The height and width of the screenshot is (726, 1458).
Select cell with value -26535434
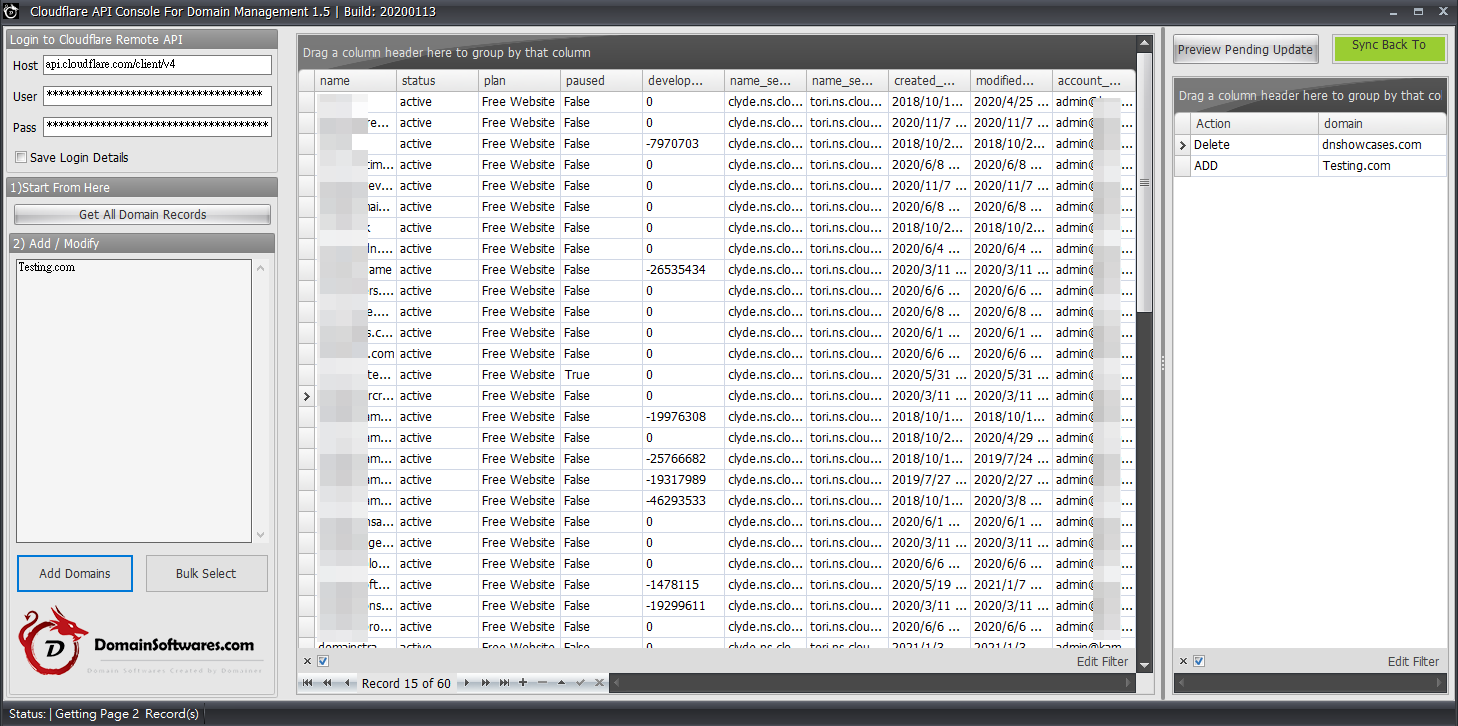point(684,270)
